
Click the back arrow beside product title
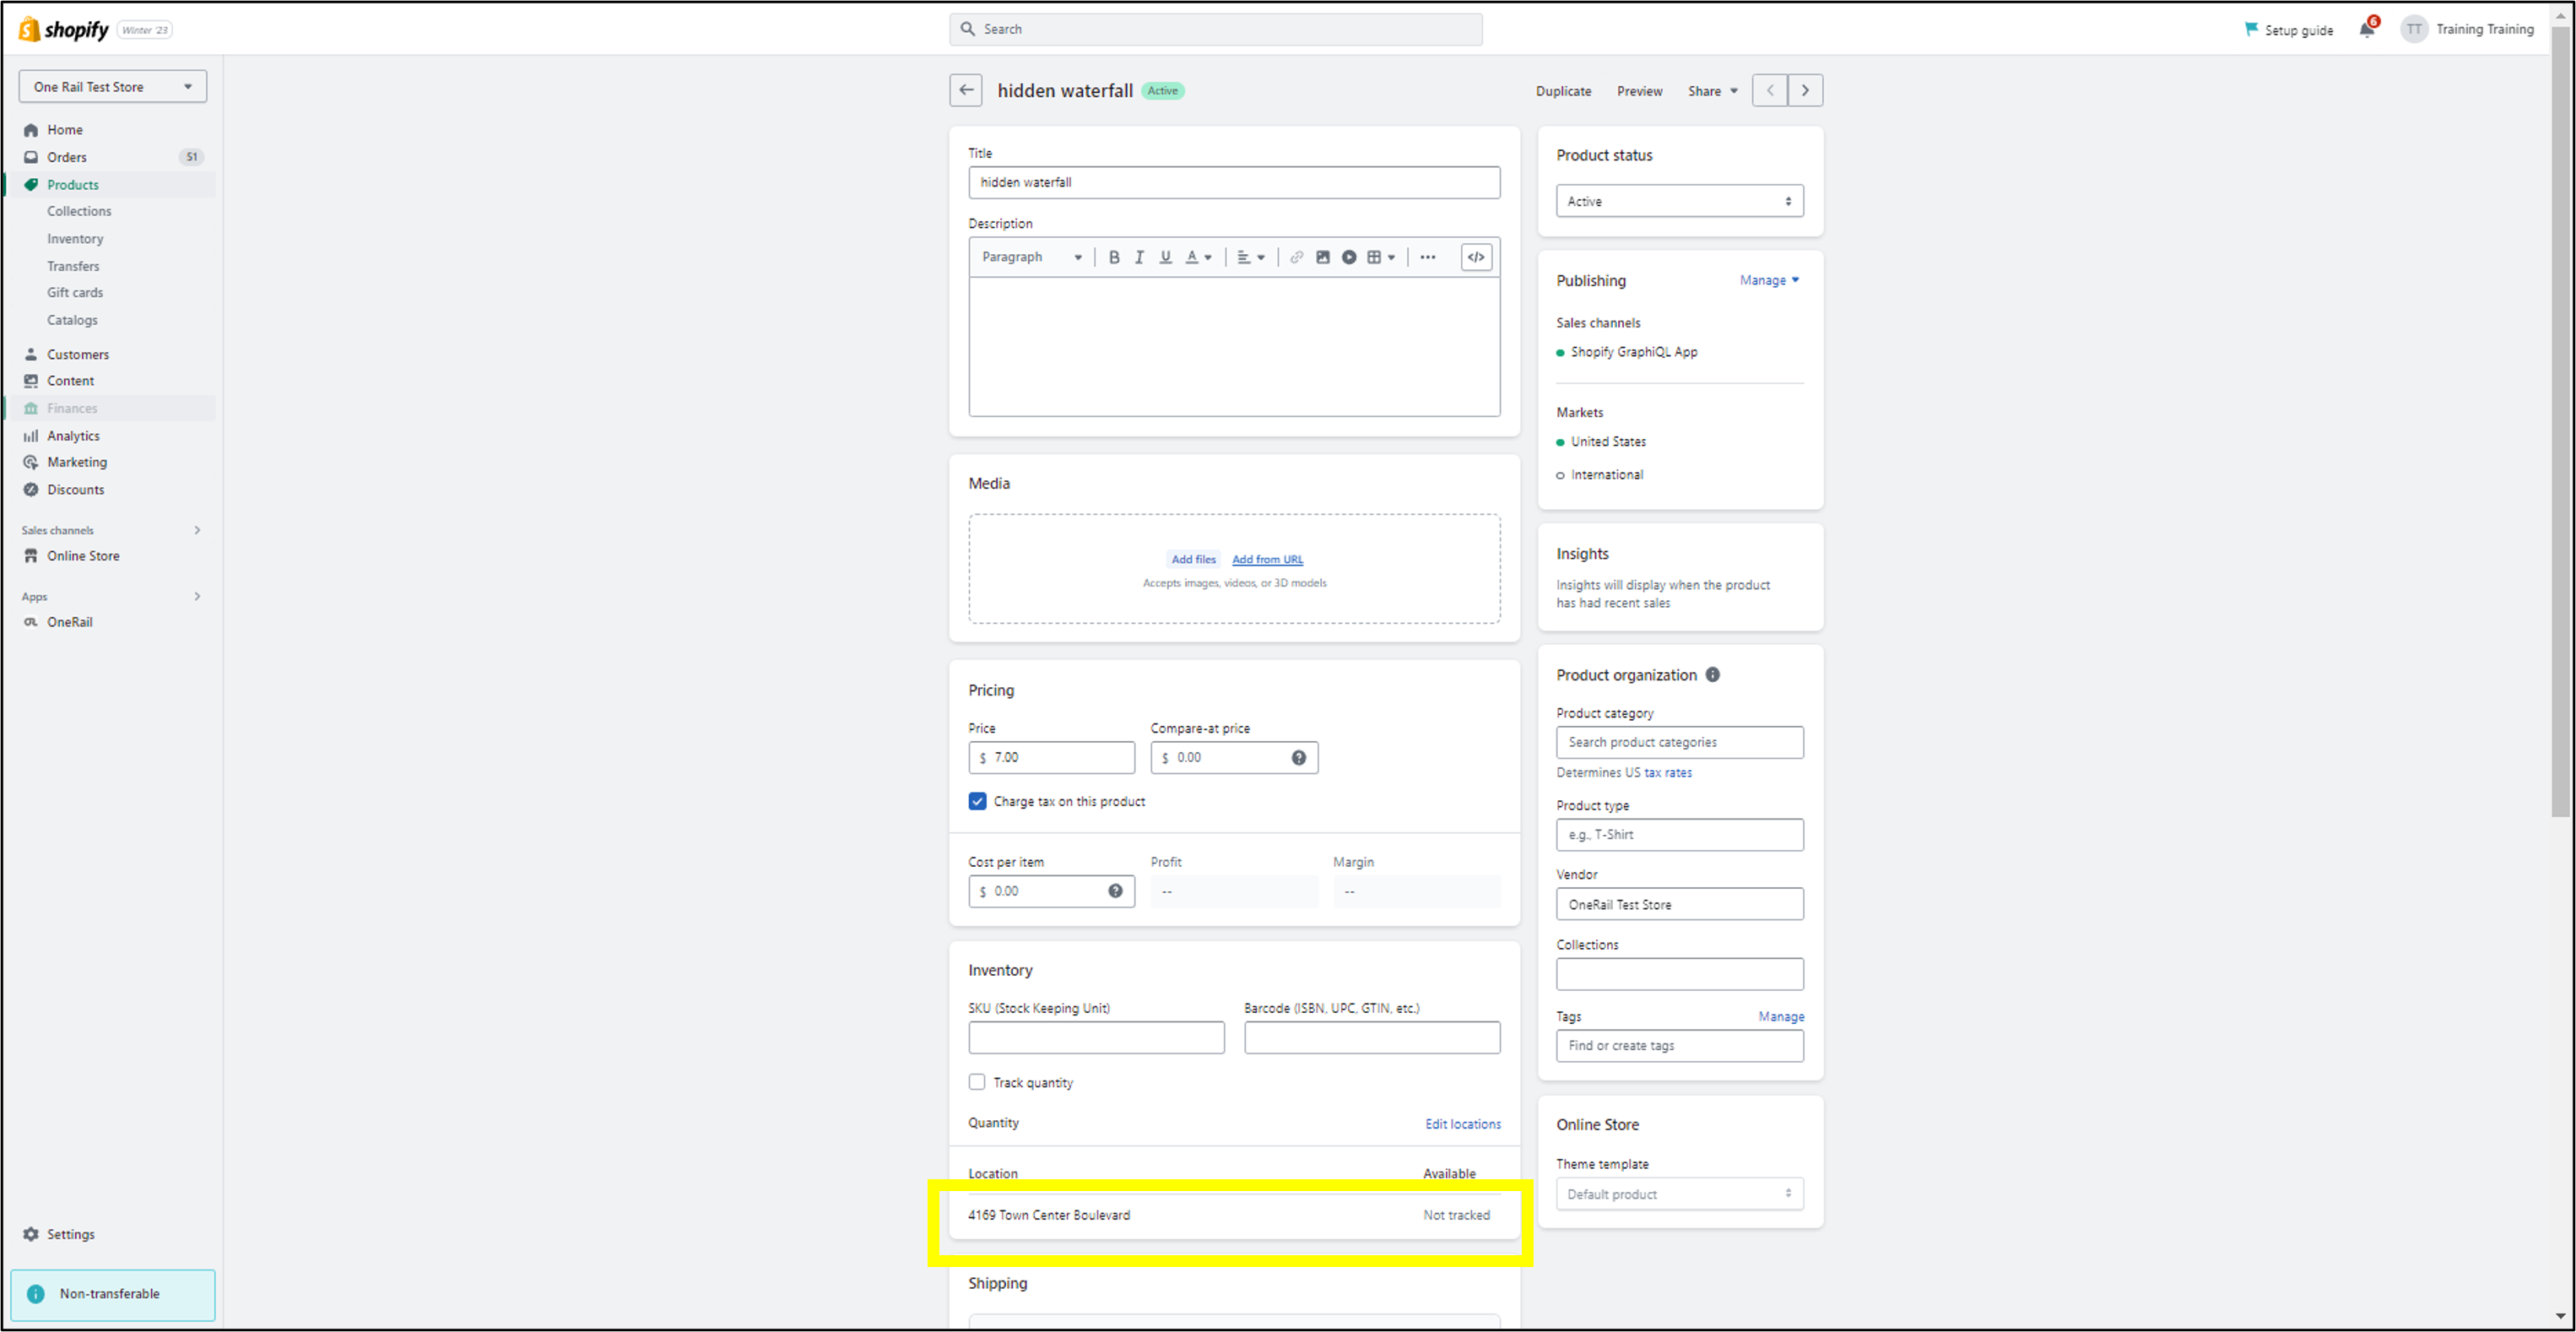[x=965, y=90]
